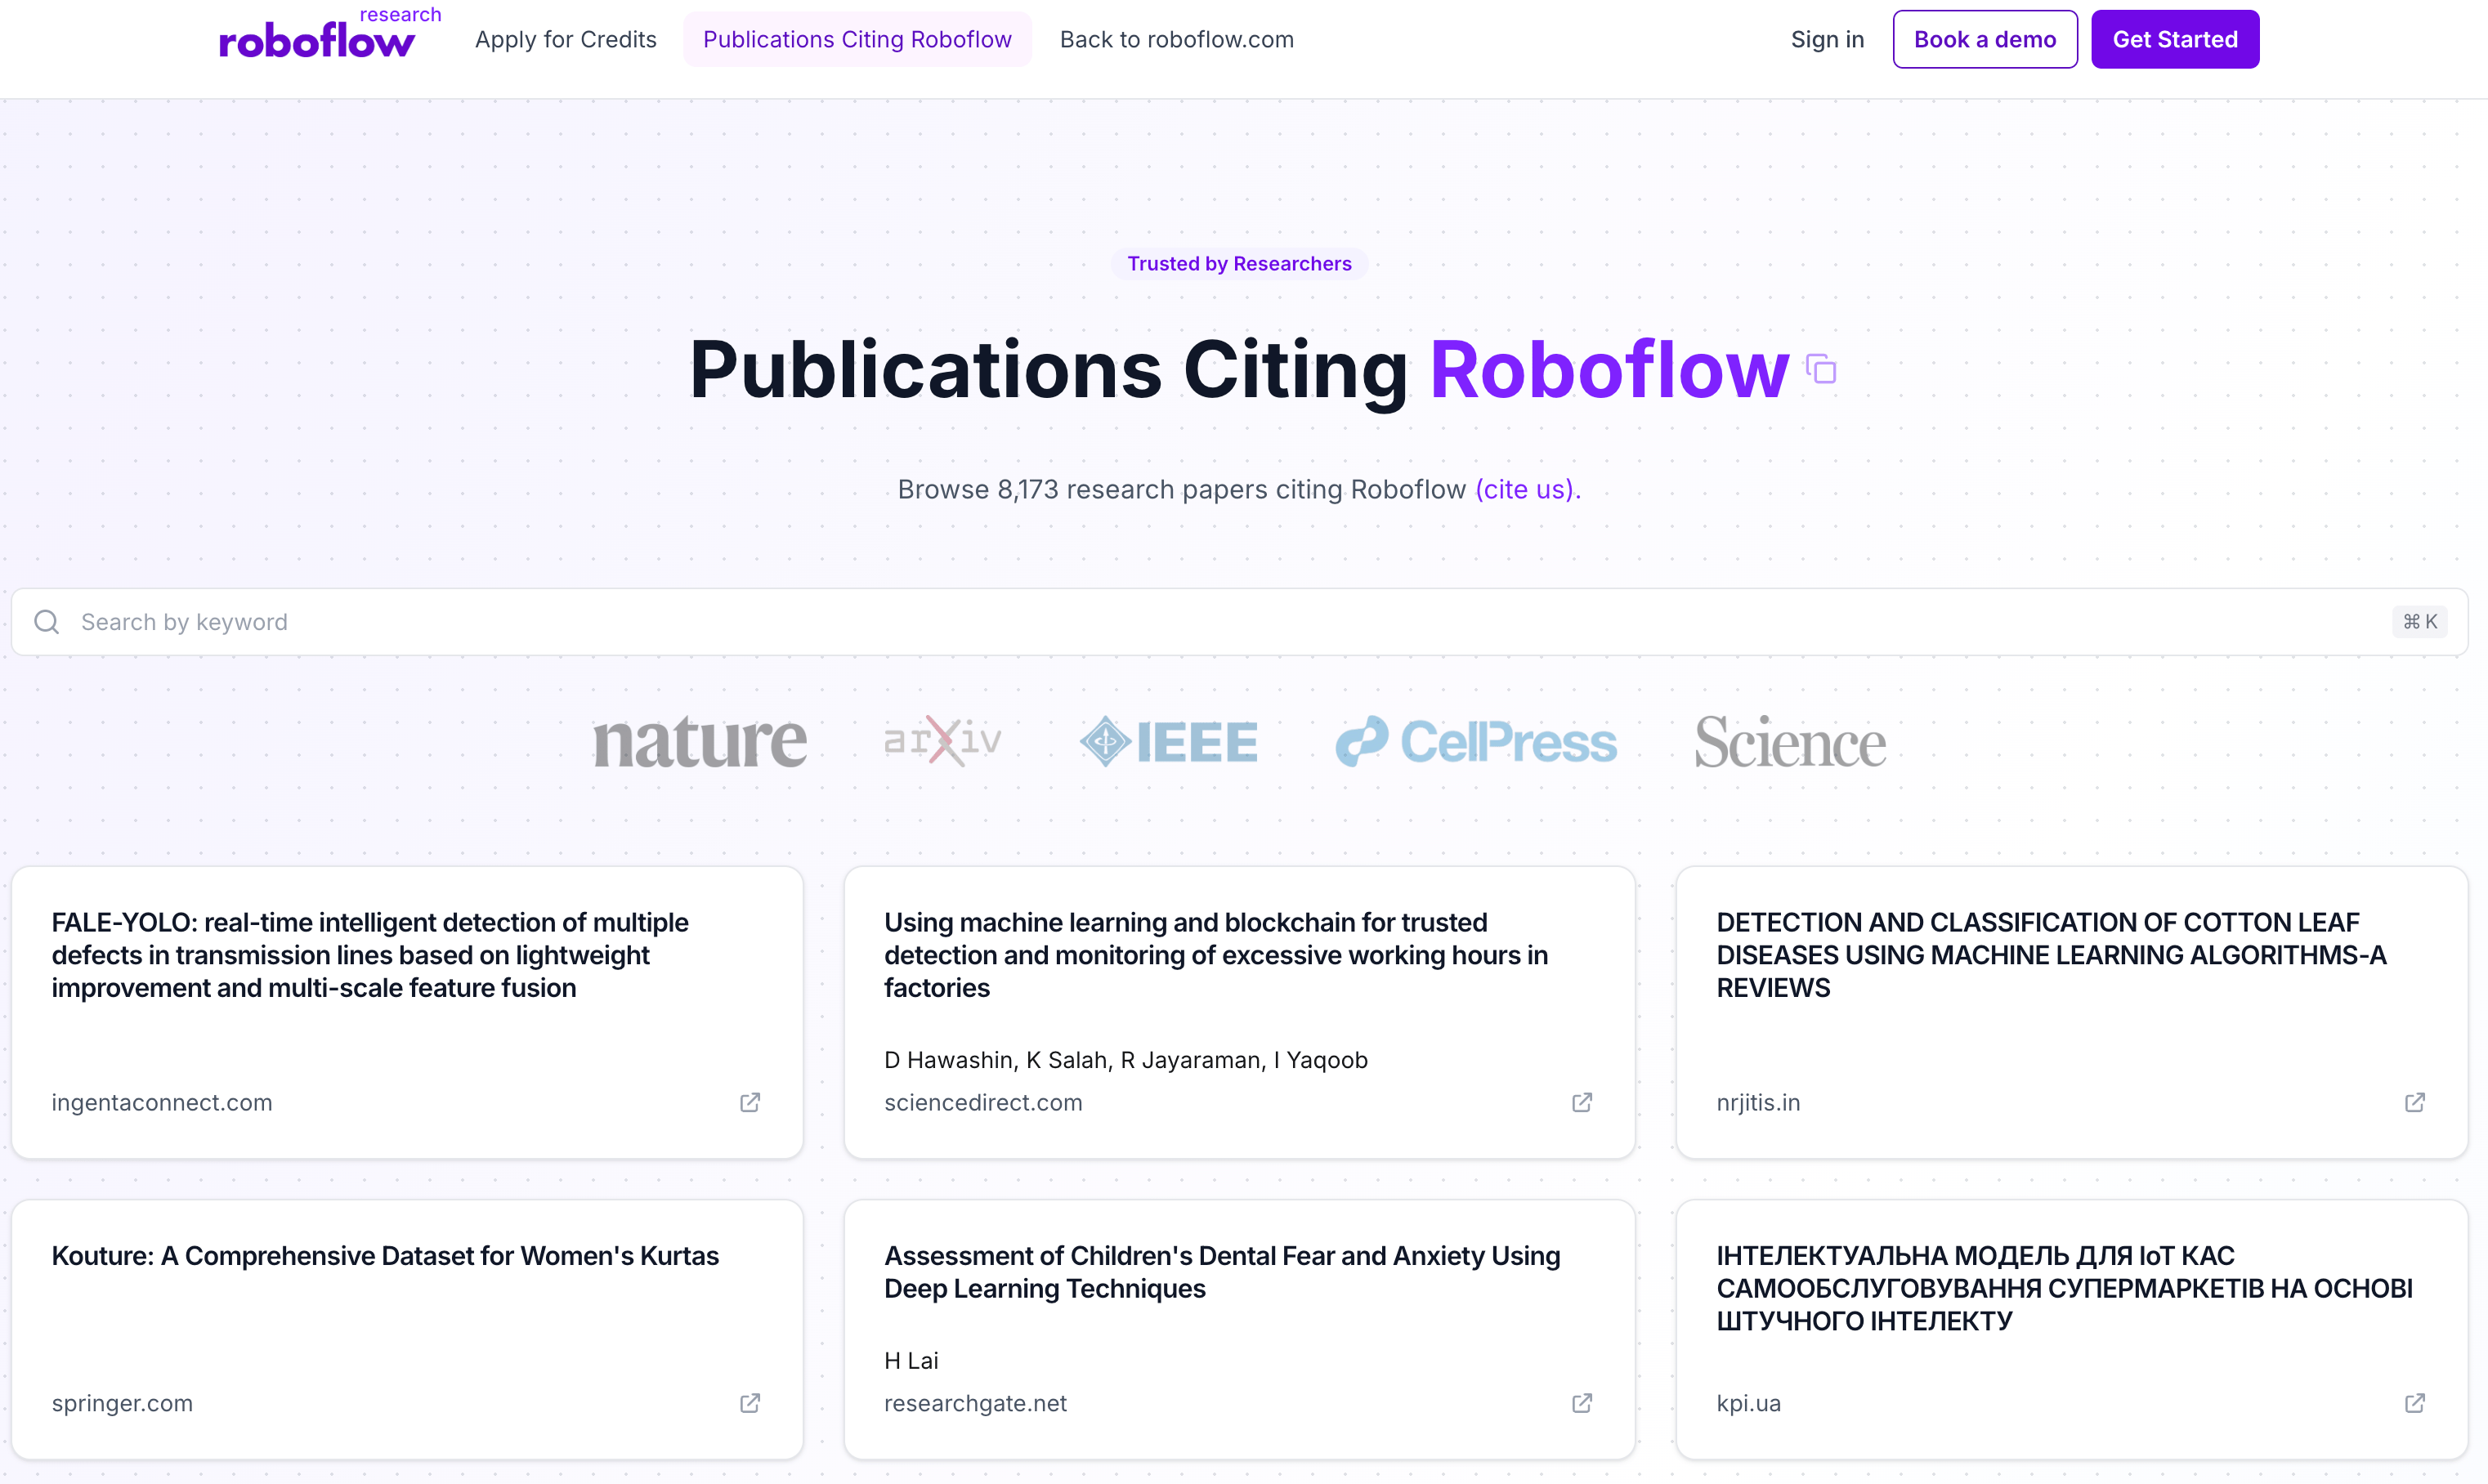Click the Trusted by Researchers badge

[x=1239, y=263]
